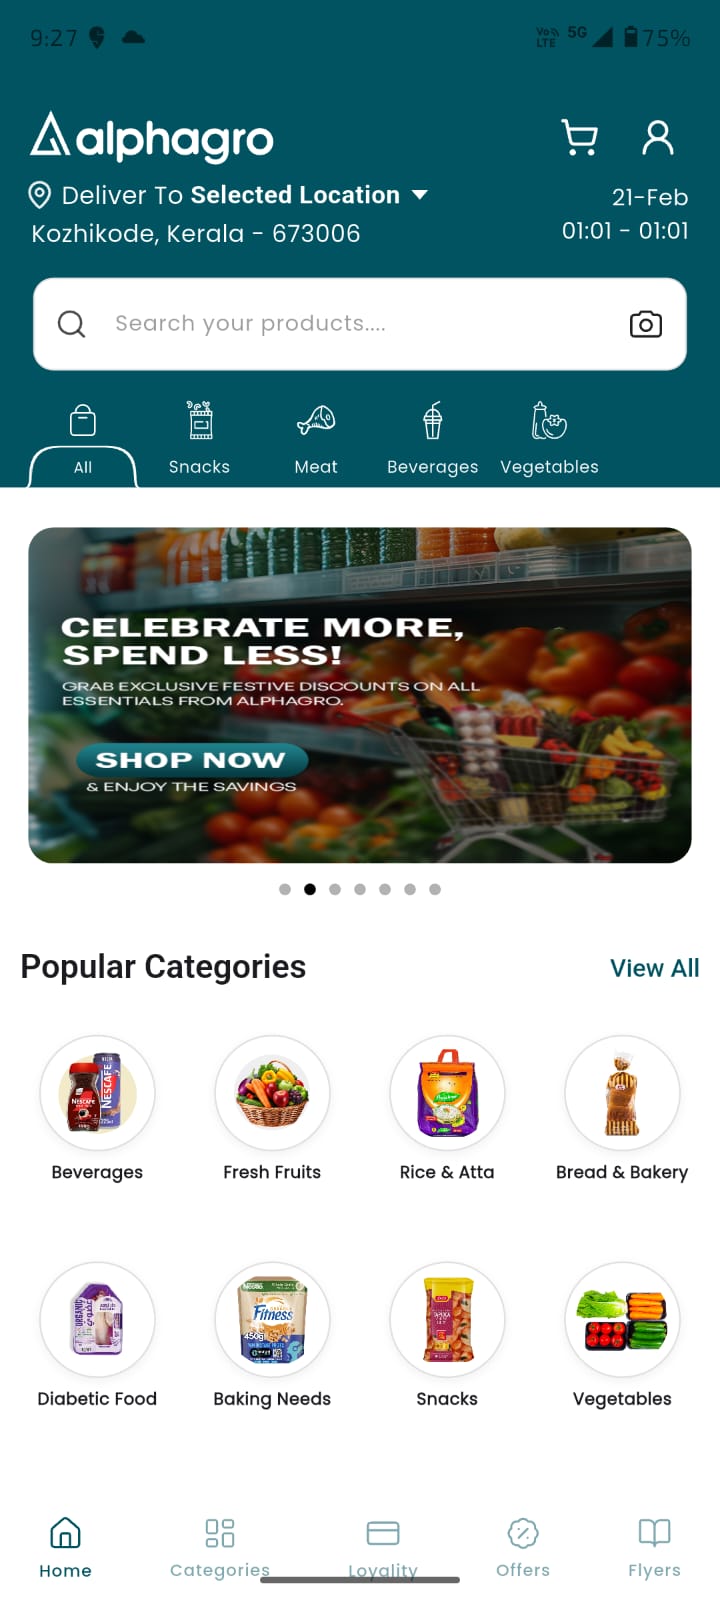This screenshot has height=1600, width=720.
Task: Tap the Vegetables filter icon in top bar
Action: (549, 421)
